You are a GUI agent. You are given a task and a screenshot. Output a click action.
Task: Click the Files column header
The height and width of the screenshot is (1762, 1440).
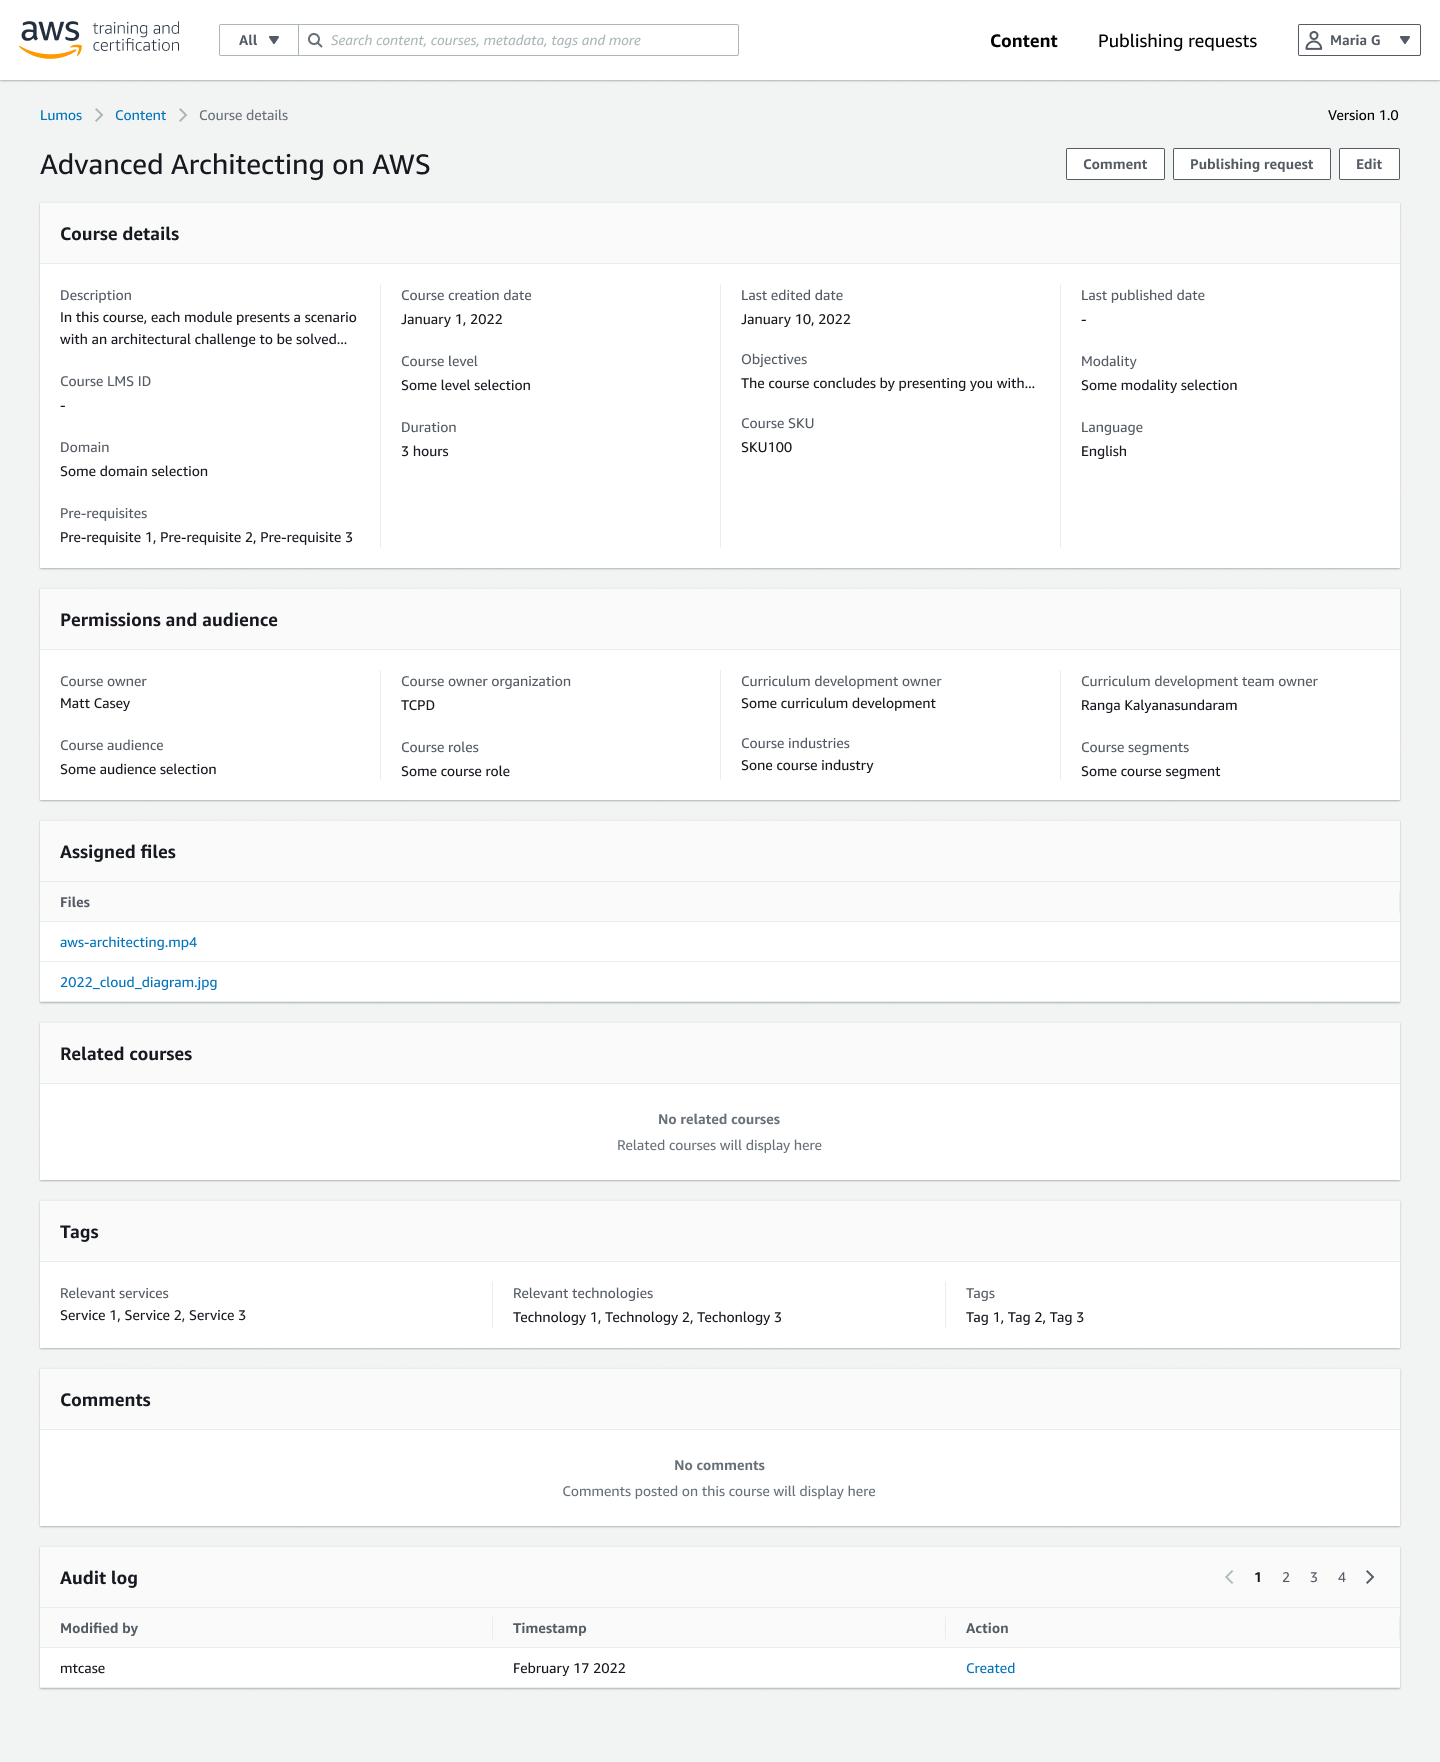pyautogui.click(x=75, y=902)
